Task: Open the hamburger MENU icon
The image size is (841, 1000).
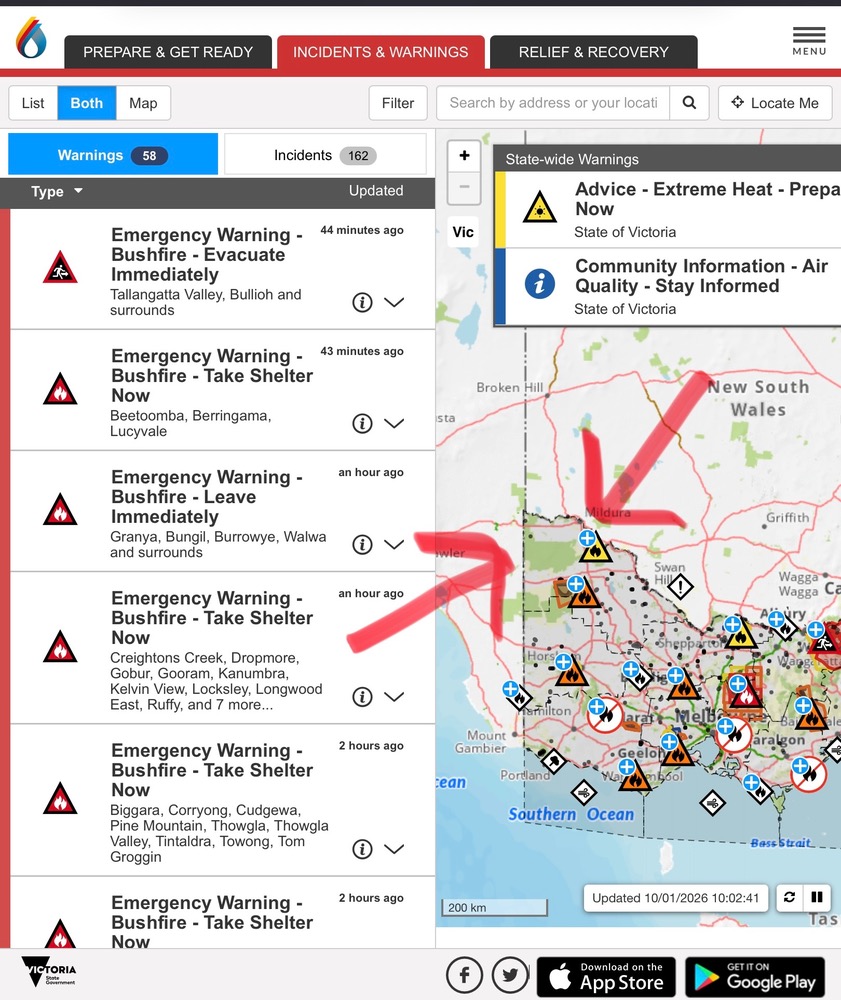Action: click(x=809, y=40)
